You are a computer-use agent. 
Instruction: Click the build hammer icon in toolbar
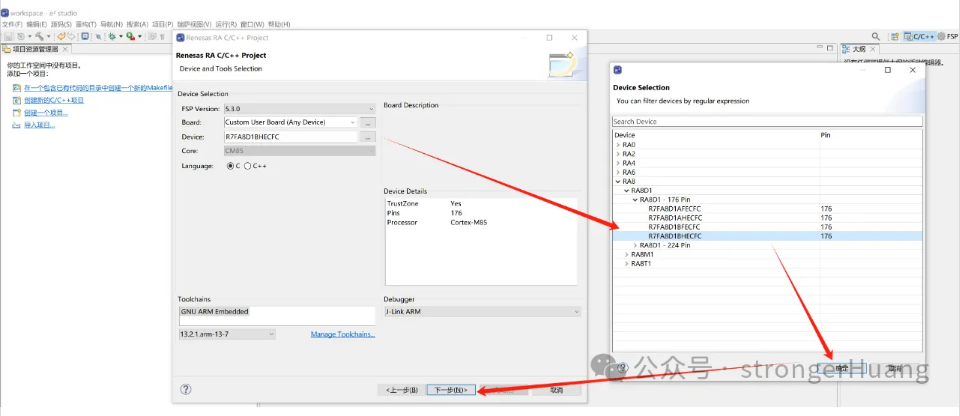39,36
